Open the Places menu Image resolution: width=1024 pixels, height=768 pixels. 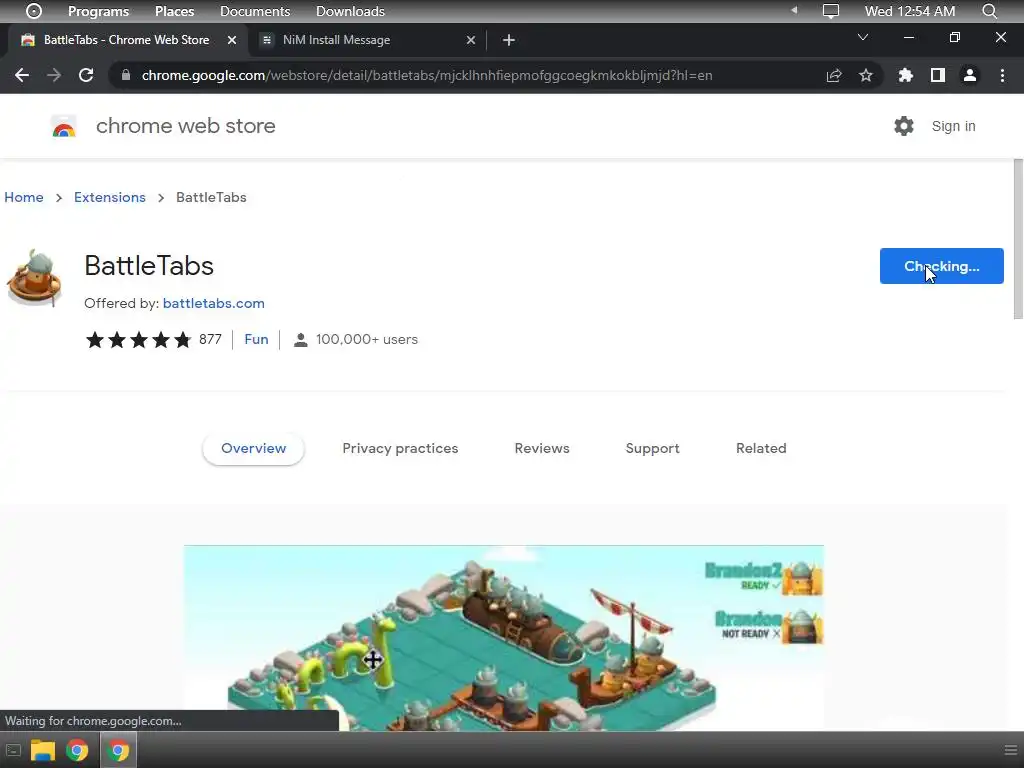(x=174, y=11)
